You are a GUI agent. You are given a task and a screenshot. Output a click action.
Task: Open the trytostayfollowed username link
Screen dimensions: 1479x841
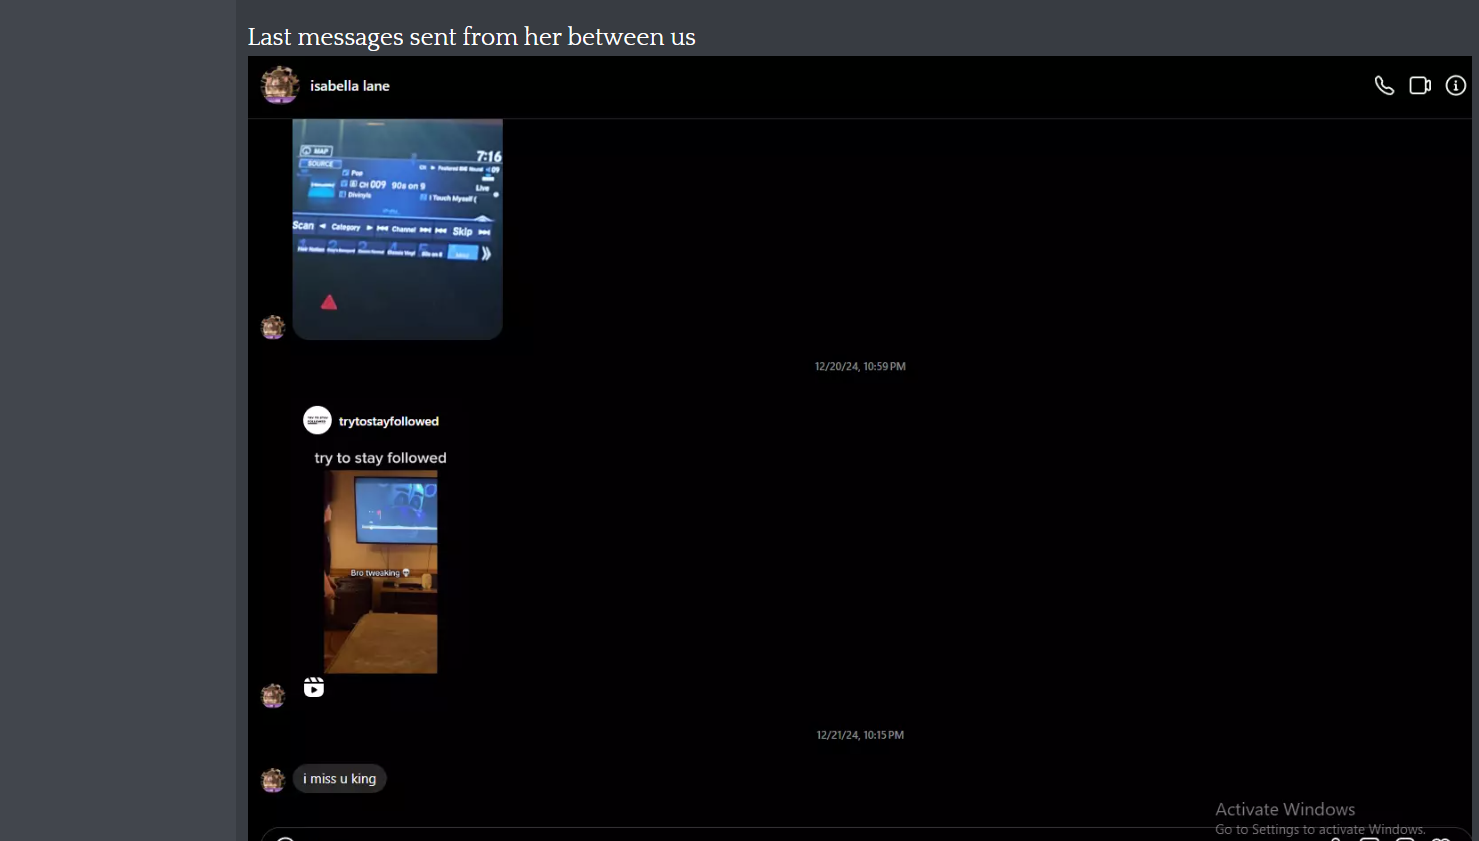[x=388, y=421]
